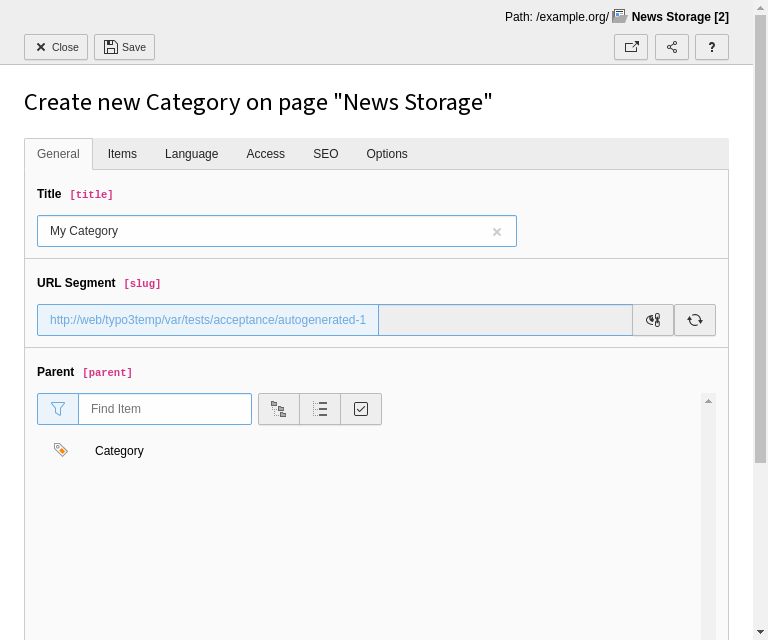Open the SEO tab
This screenshot has height=640, width=768.
click(325, 154)
